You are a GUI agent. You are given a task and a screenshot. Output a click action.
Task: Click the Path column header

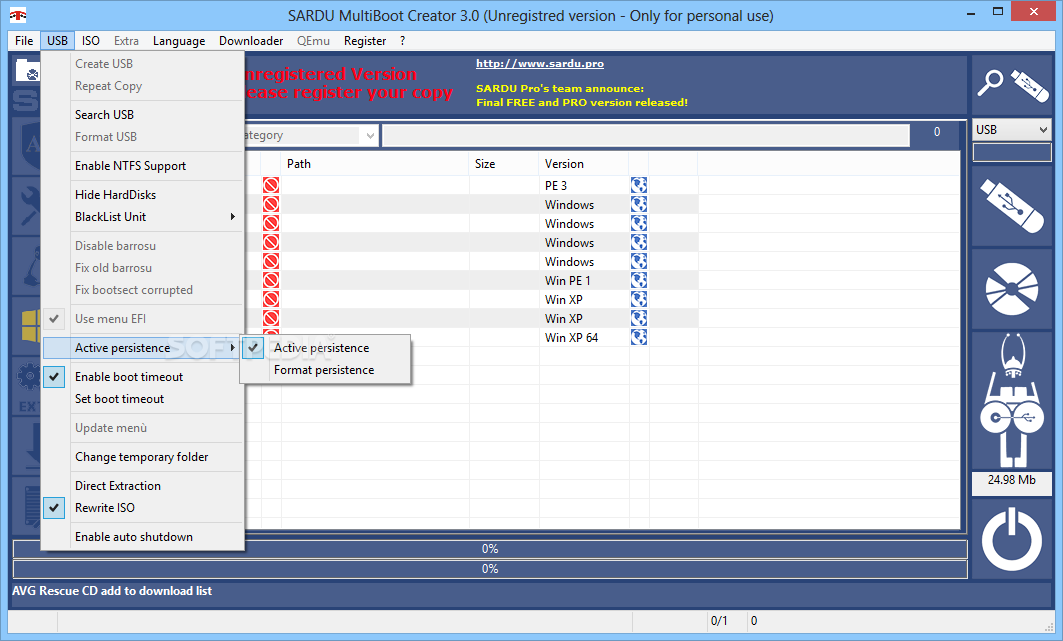[x=375, y=164]
